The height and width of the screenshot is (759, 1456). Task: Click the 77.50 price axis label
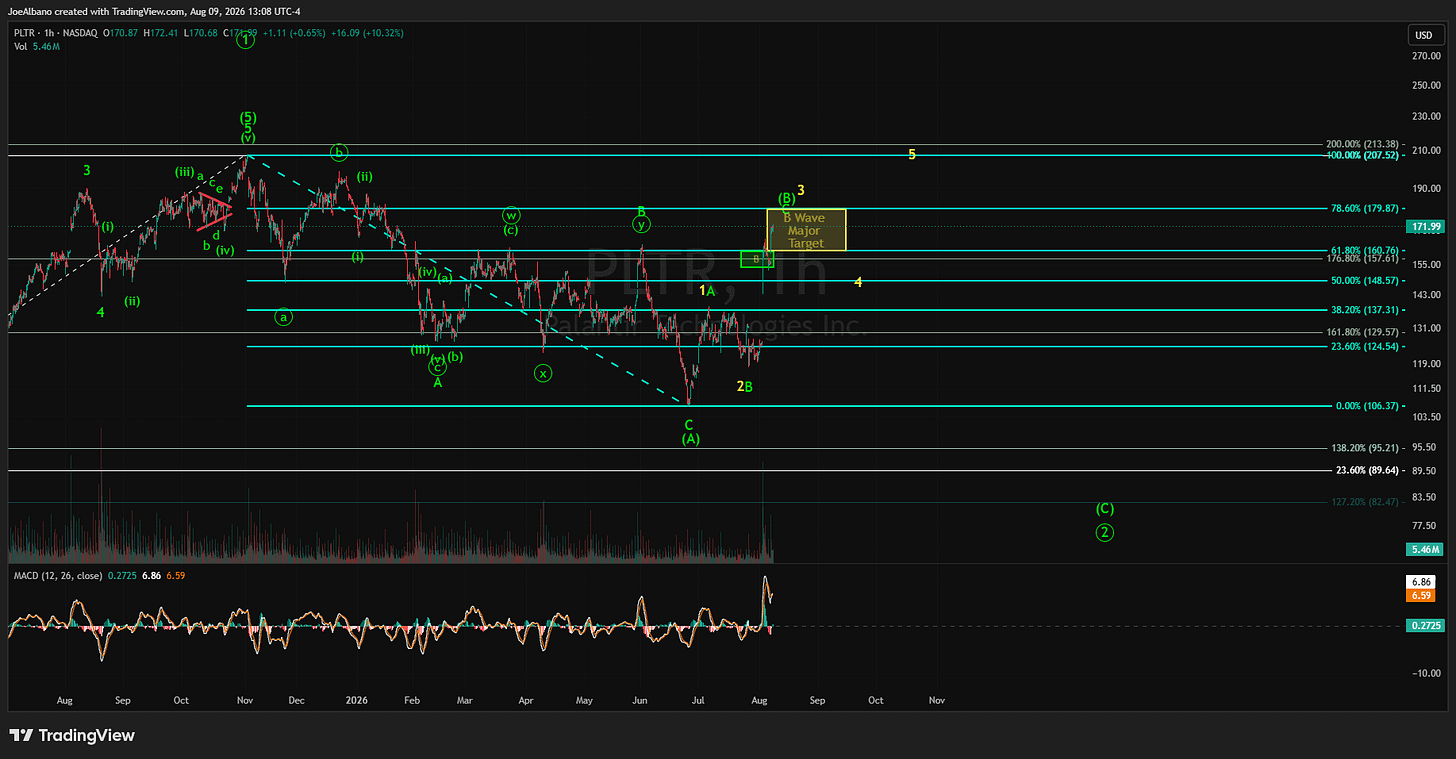click(1425, 525)
